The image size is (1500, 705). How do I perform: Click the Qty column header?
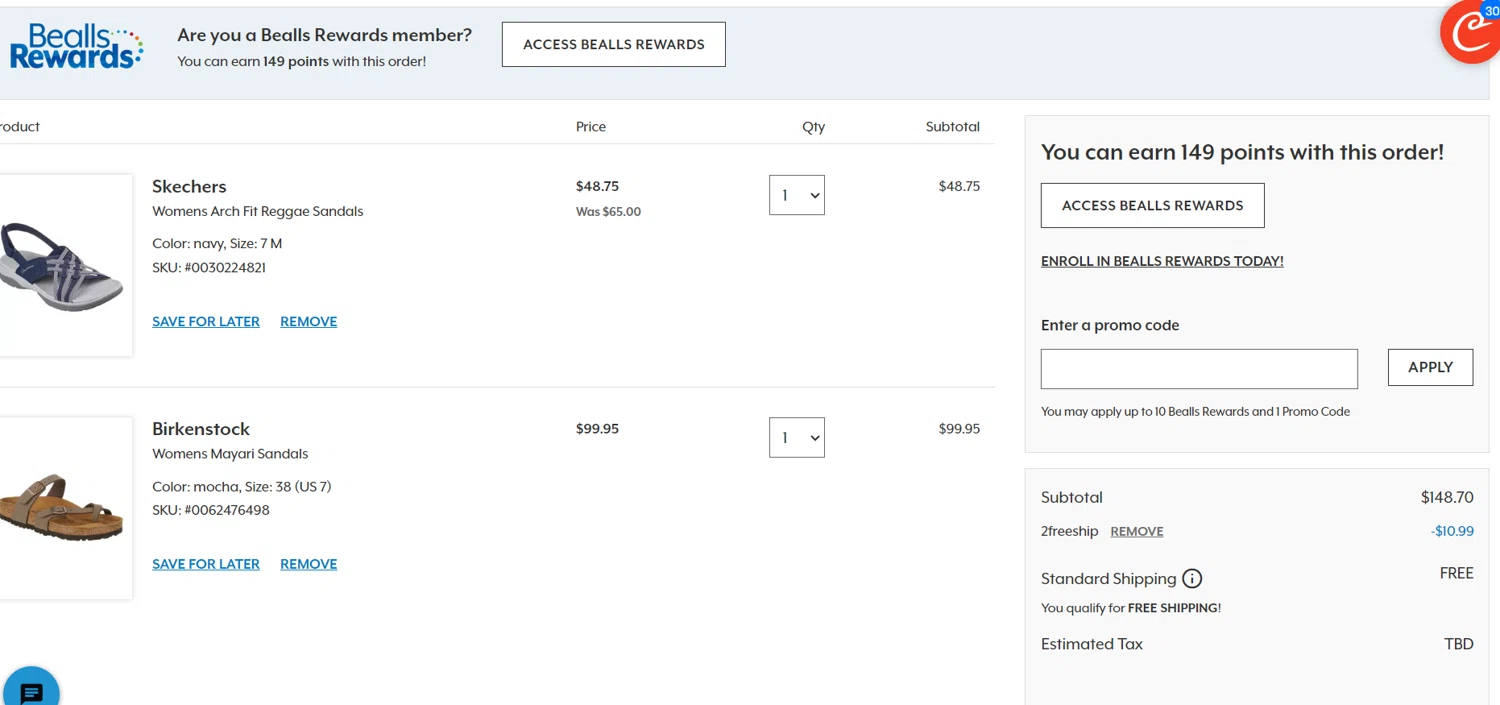[x=813, y=127]
